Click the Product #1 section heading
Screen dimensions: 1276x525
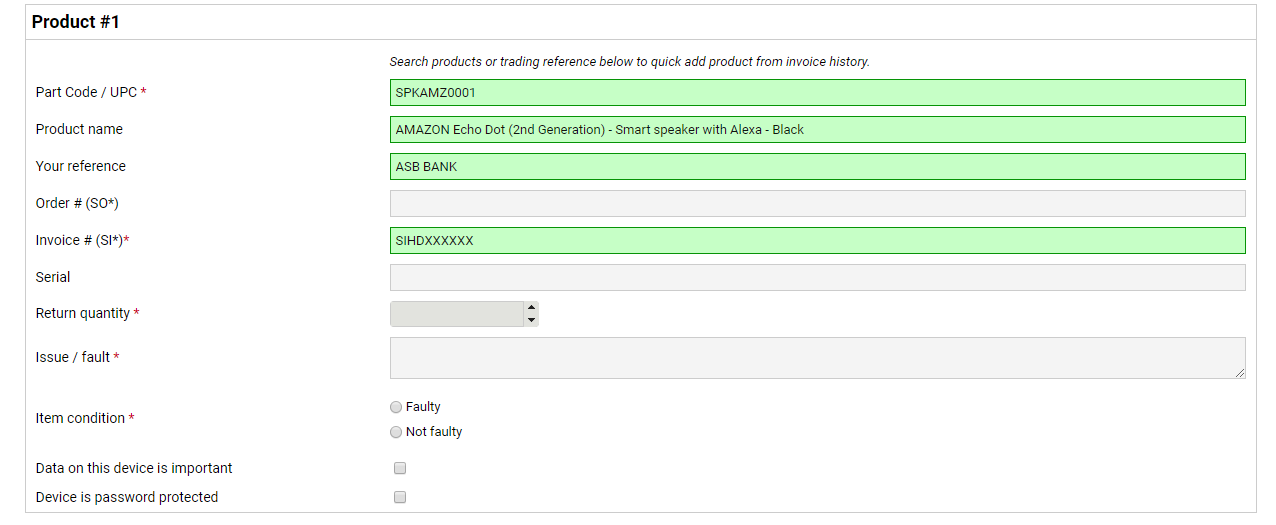coord(76,22)
